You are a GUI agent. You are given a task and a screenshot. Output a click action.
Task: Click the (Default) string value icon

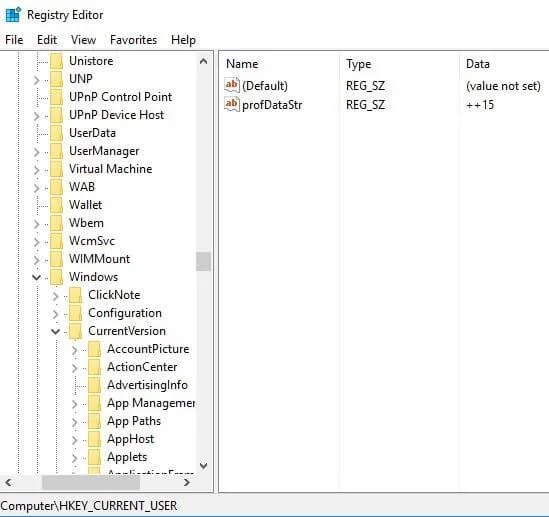pyautogui.click(x=231, y=85)
